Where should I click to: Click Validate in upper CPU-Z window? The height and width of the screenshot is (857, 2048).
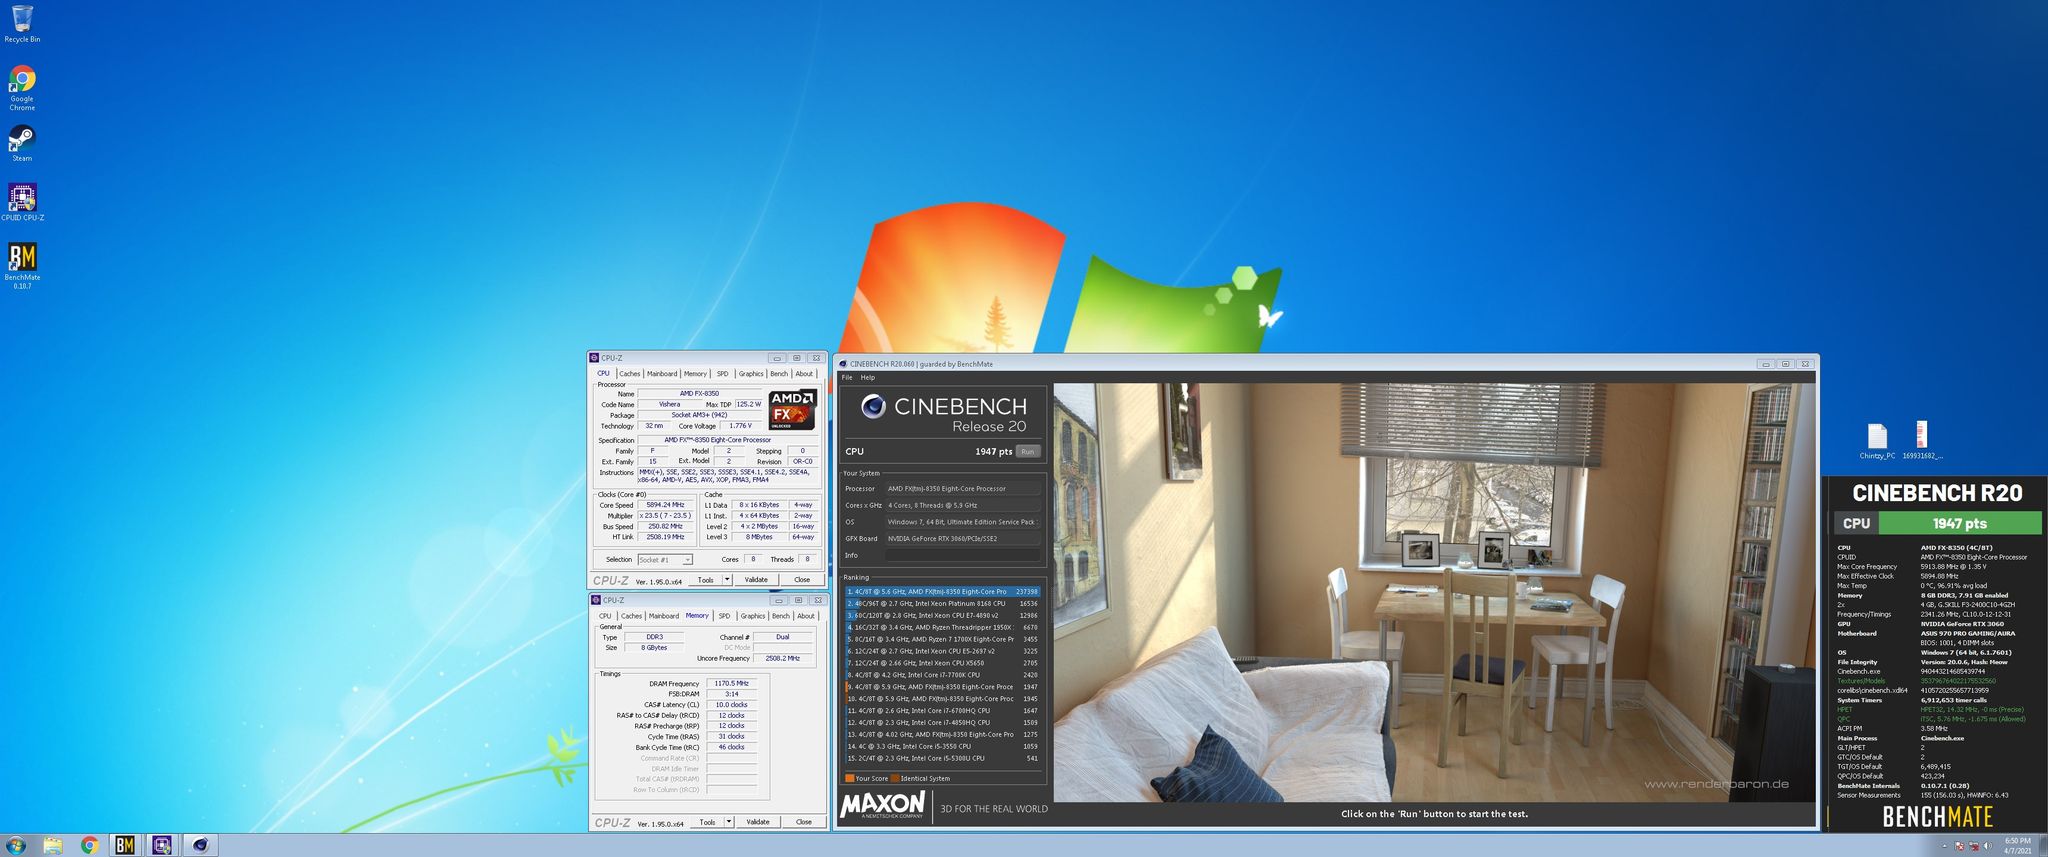pos(756,580)
